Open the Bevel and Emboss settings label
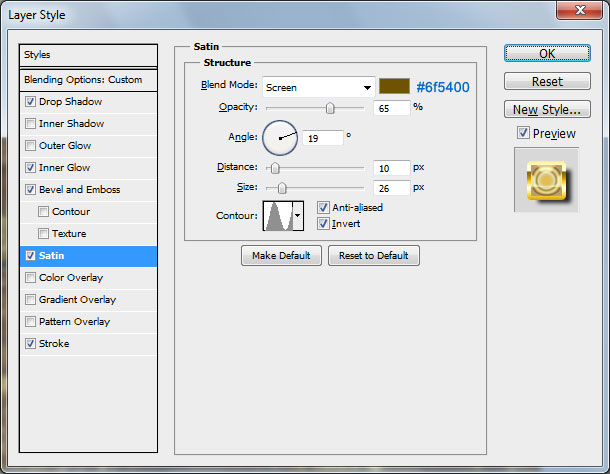The image size is (610, 474). [x=80, y=190]
